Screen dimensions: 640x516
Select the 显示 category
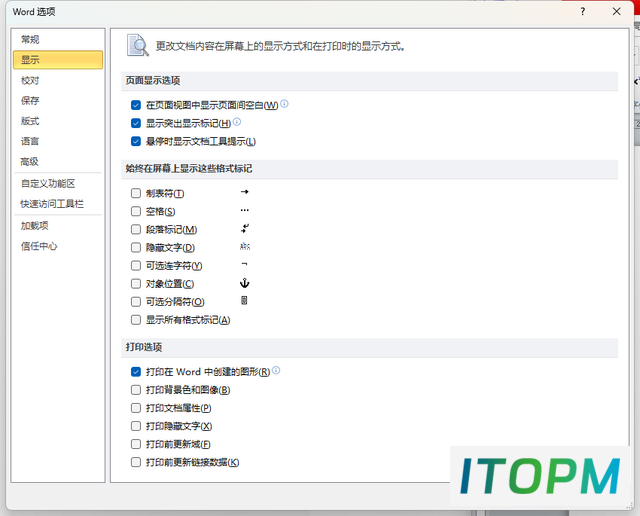pyautogui.click(x=58, y=60)
